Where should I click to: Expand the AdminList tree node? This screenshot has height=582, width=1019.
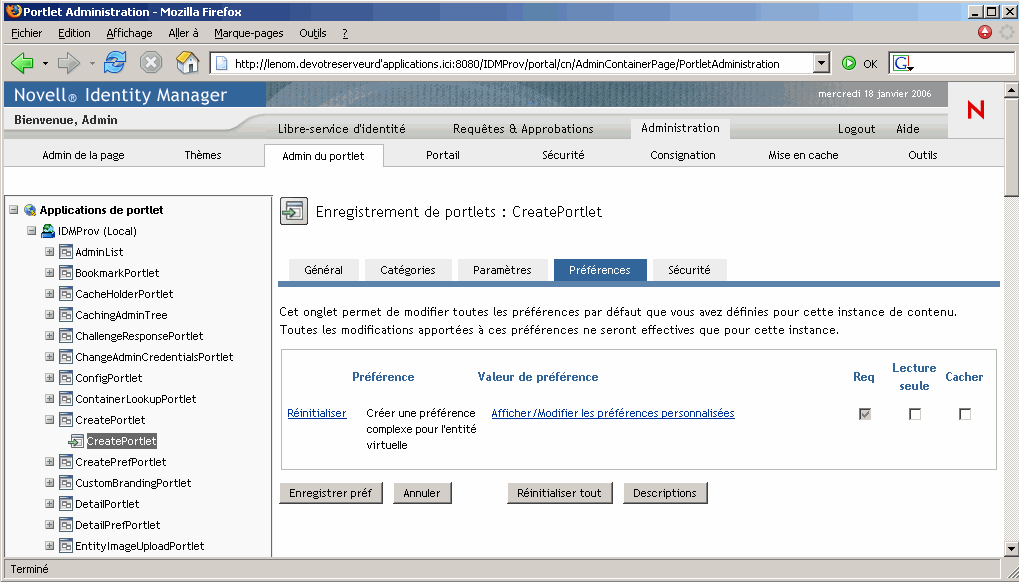[x=49, y=252]
